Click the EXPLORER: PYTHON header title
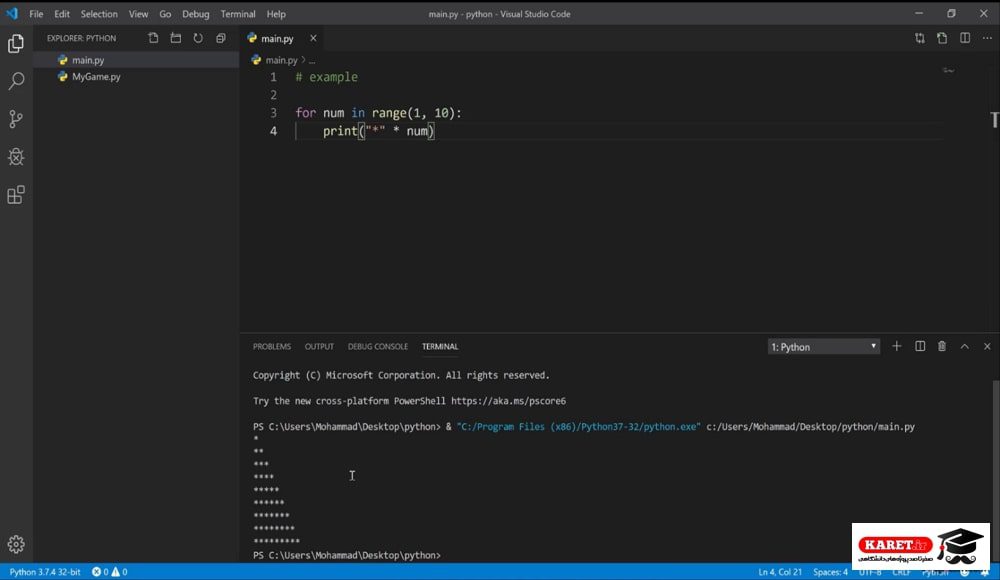 [81, 38]
